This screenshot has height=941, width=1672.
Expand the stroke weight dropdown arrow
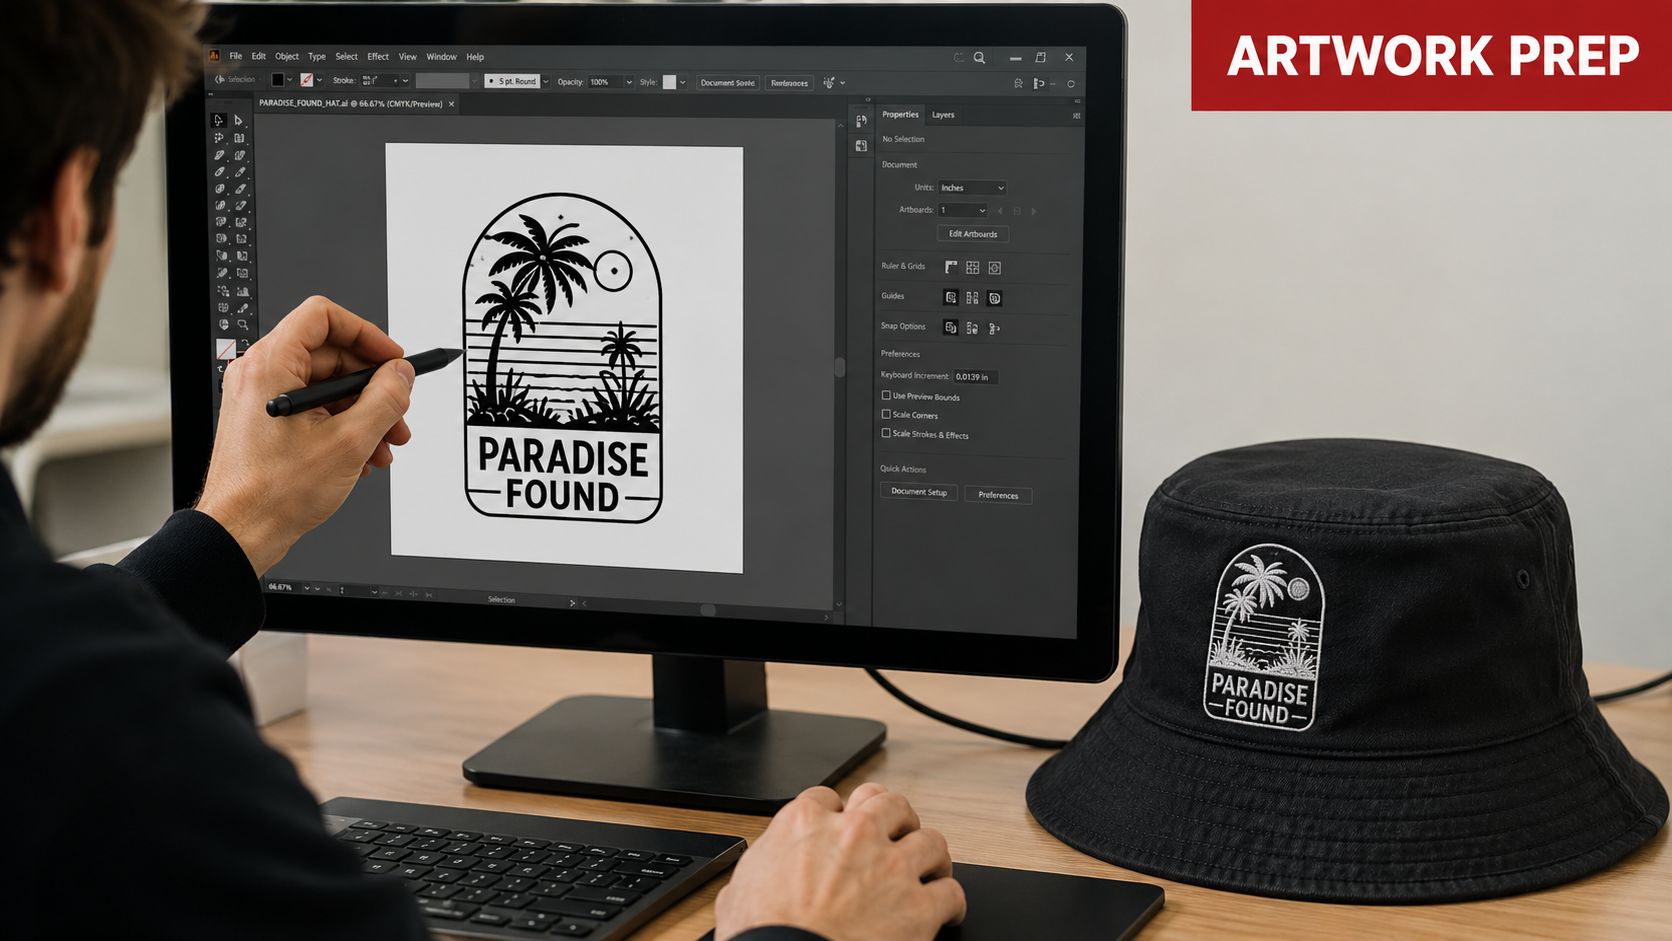click(x=405, y=81)
